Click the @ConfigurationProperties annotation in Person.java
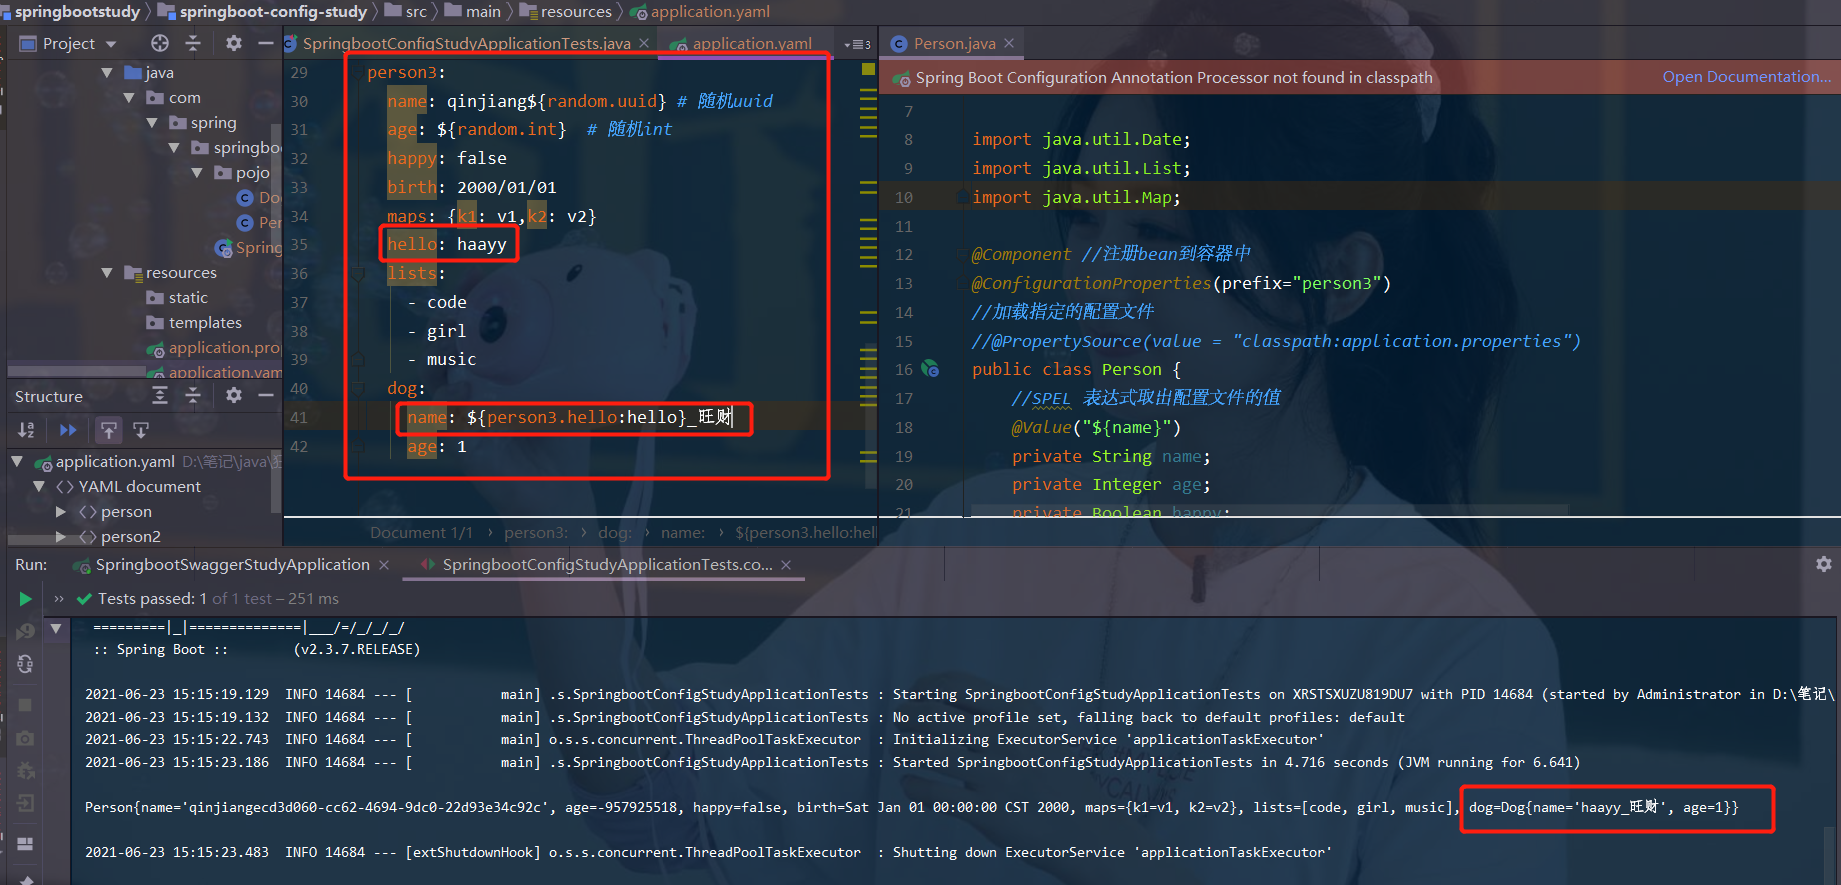1841x885 pixels. click(x=1091, y=283)
